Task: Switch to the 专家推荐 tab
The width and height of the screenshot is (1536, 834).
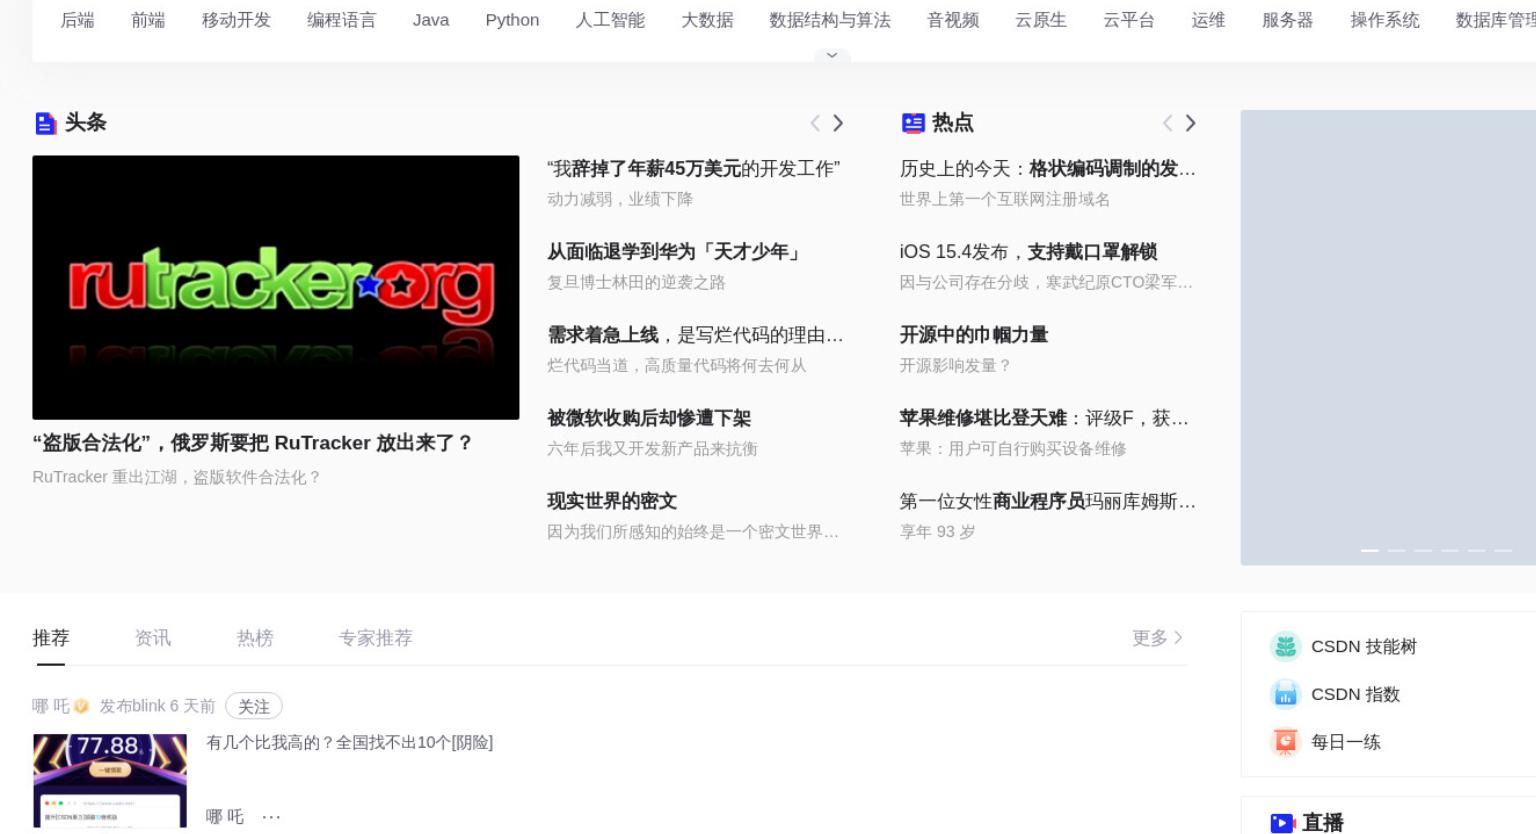Action: [375, 638]
